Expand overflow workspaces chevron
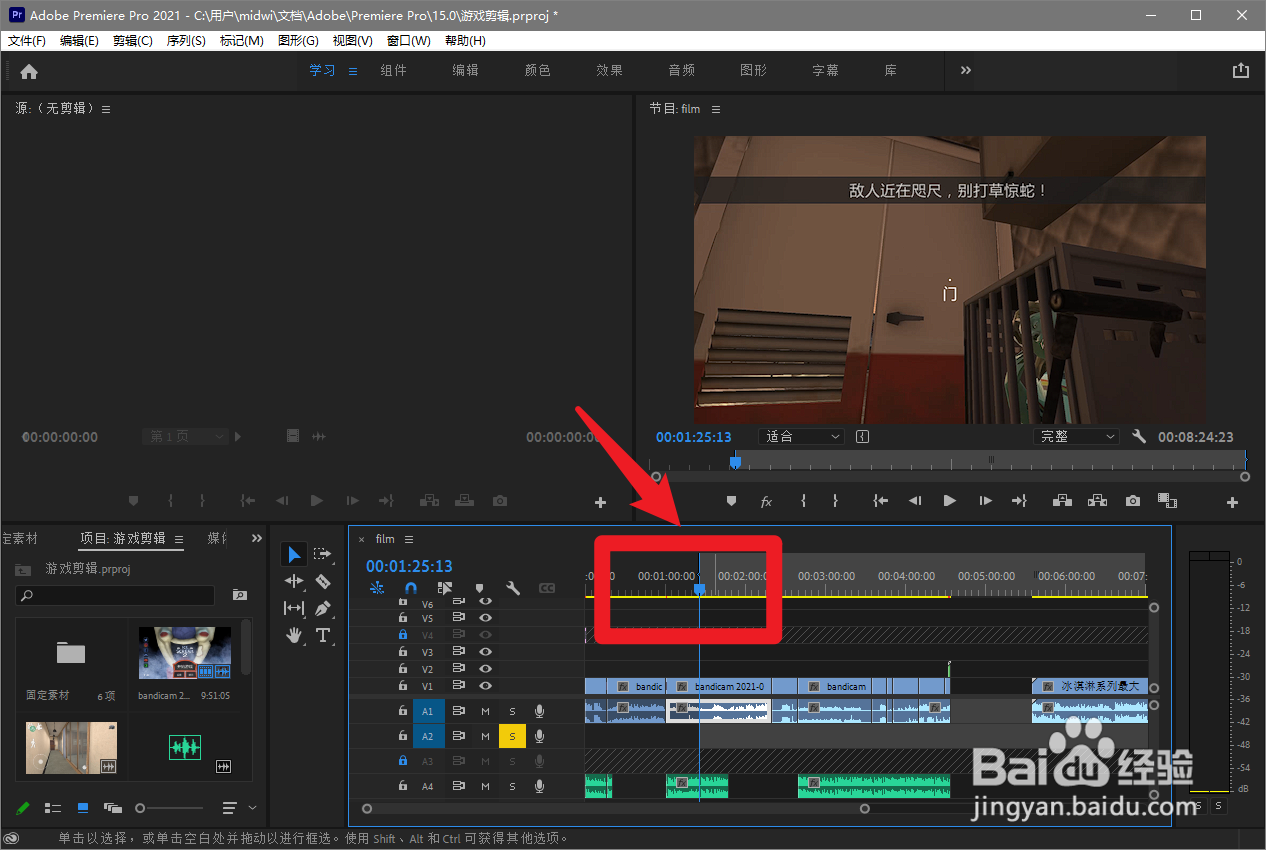1266x850 pixels. (966, 70)
